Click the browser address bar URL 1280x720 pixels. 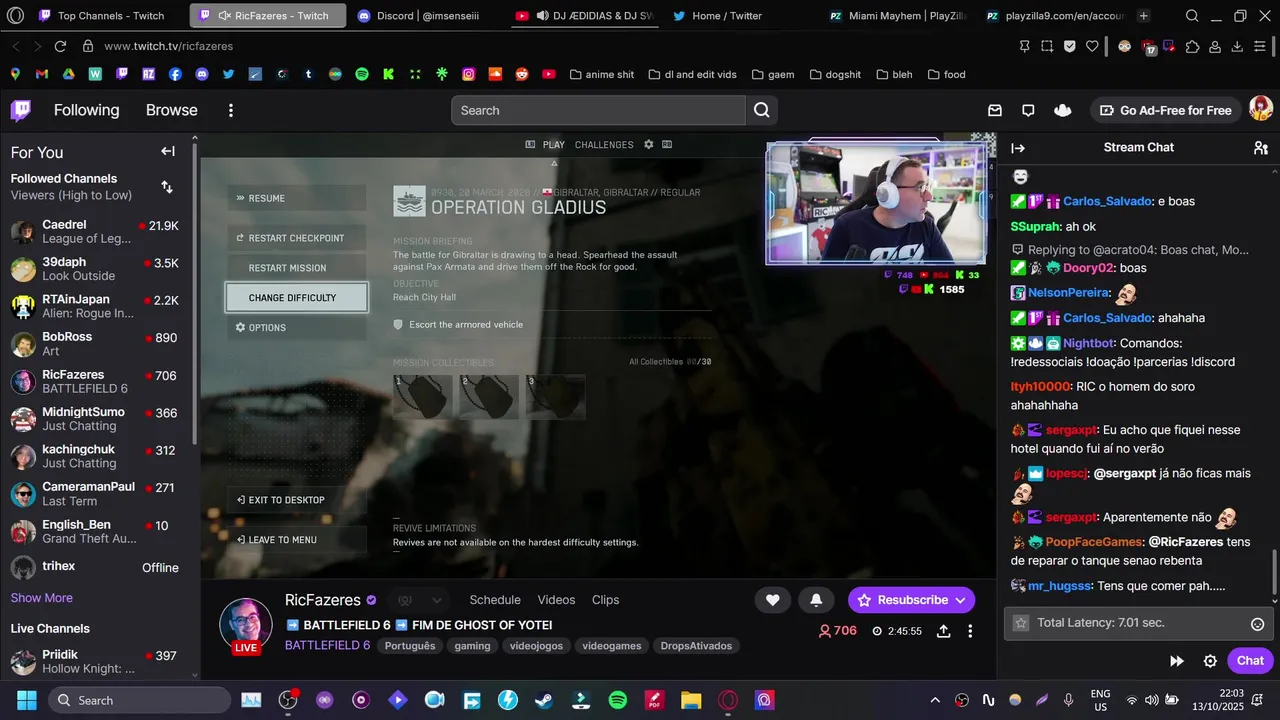pyautogui.click(x=168, y=46)
